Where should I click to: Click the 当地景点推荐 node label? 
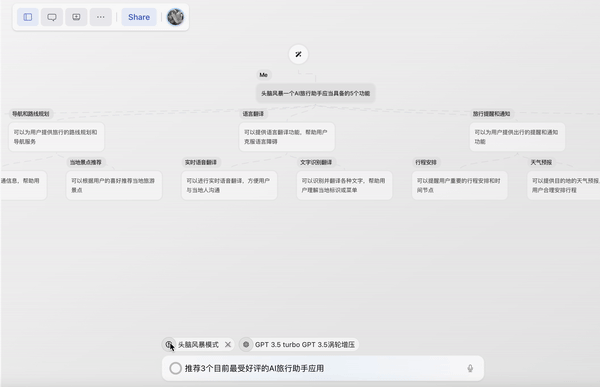coord(85,162)
